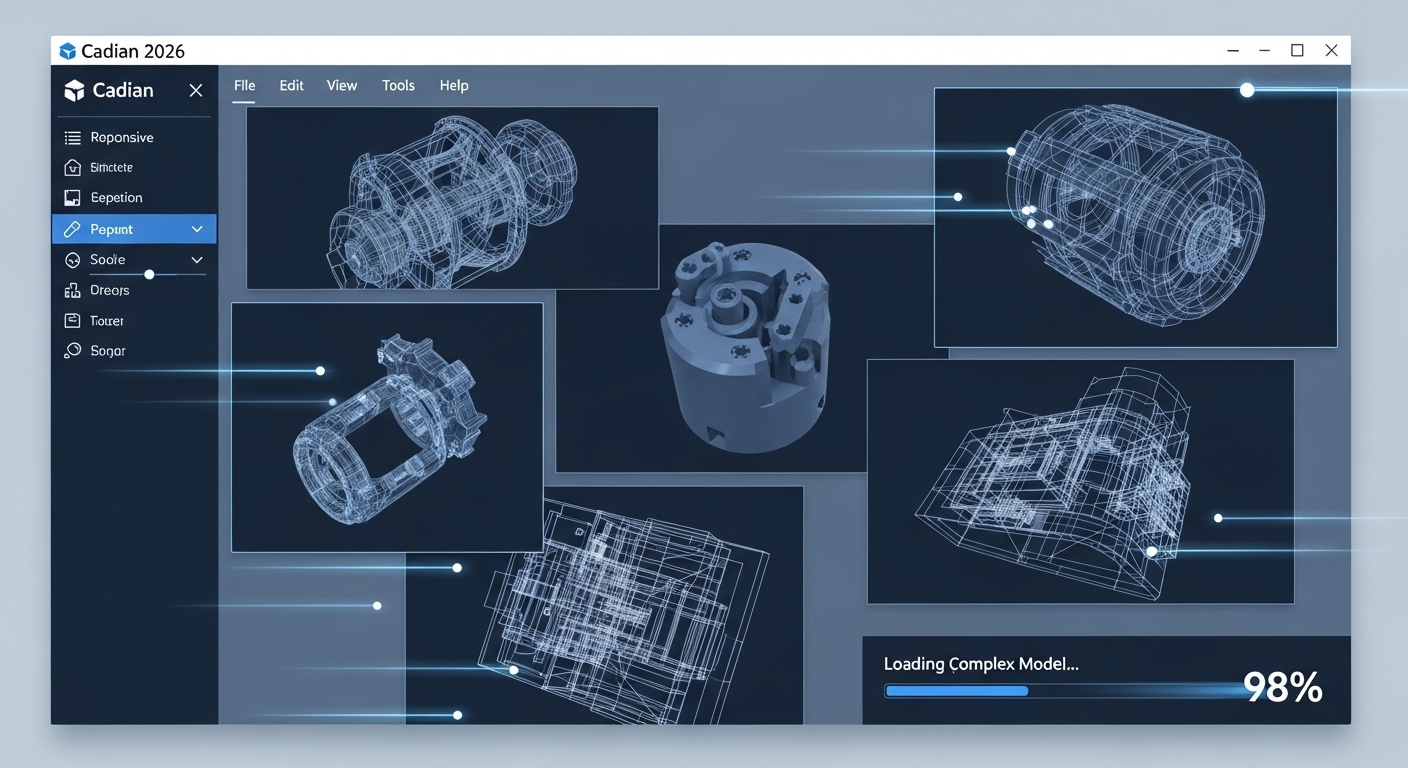This screenshot has width=1408, height=768.
Task: Select the upper-left wireframe housing viewport below File menu
Action: (x=452, y=198)
